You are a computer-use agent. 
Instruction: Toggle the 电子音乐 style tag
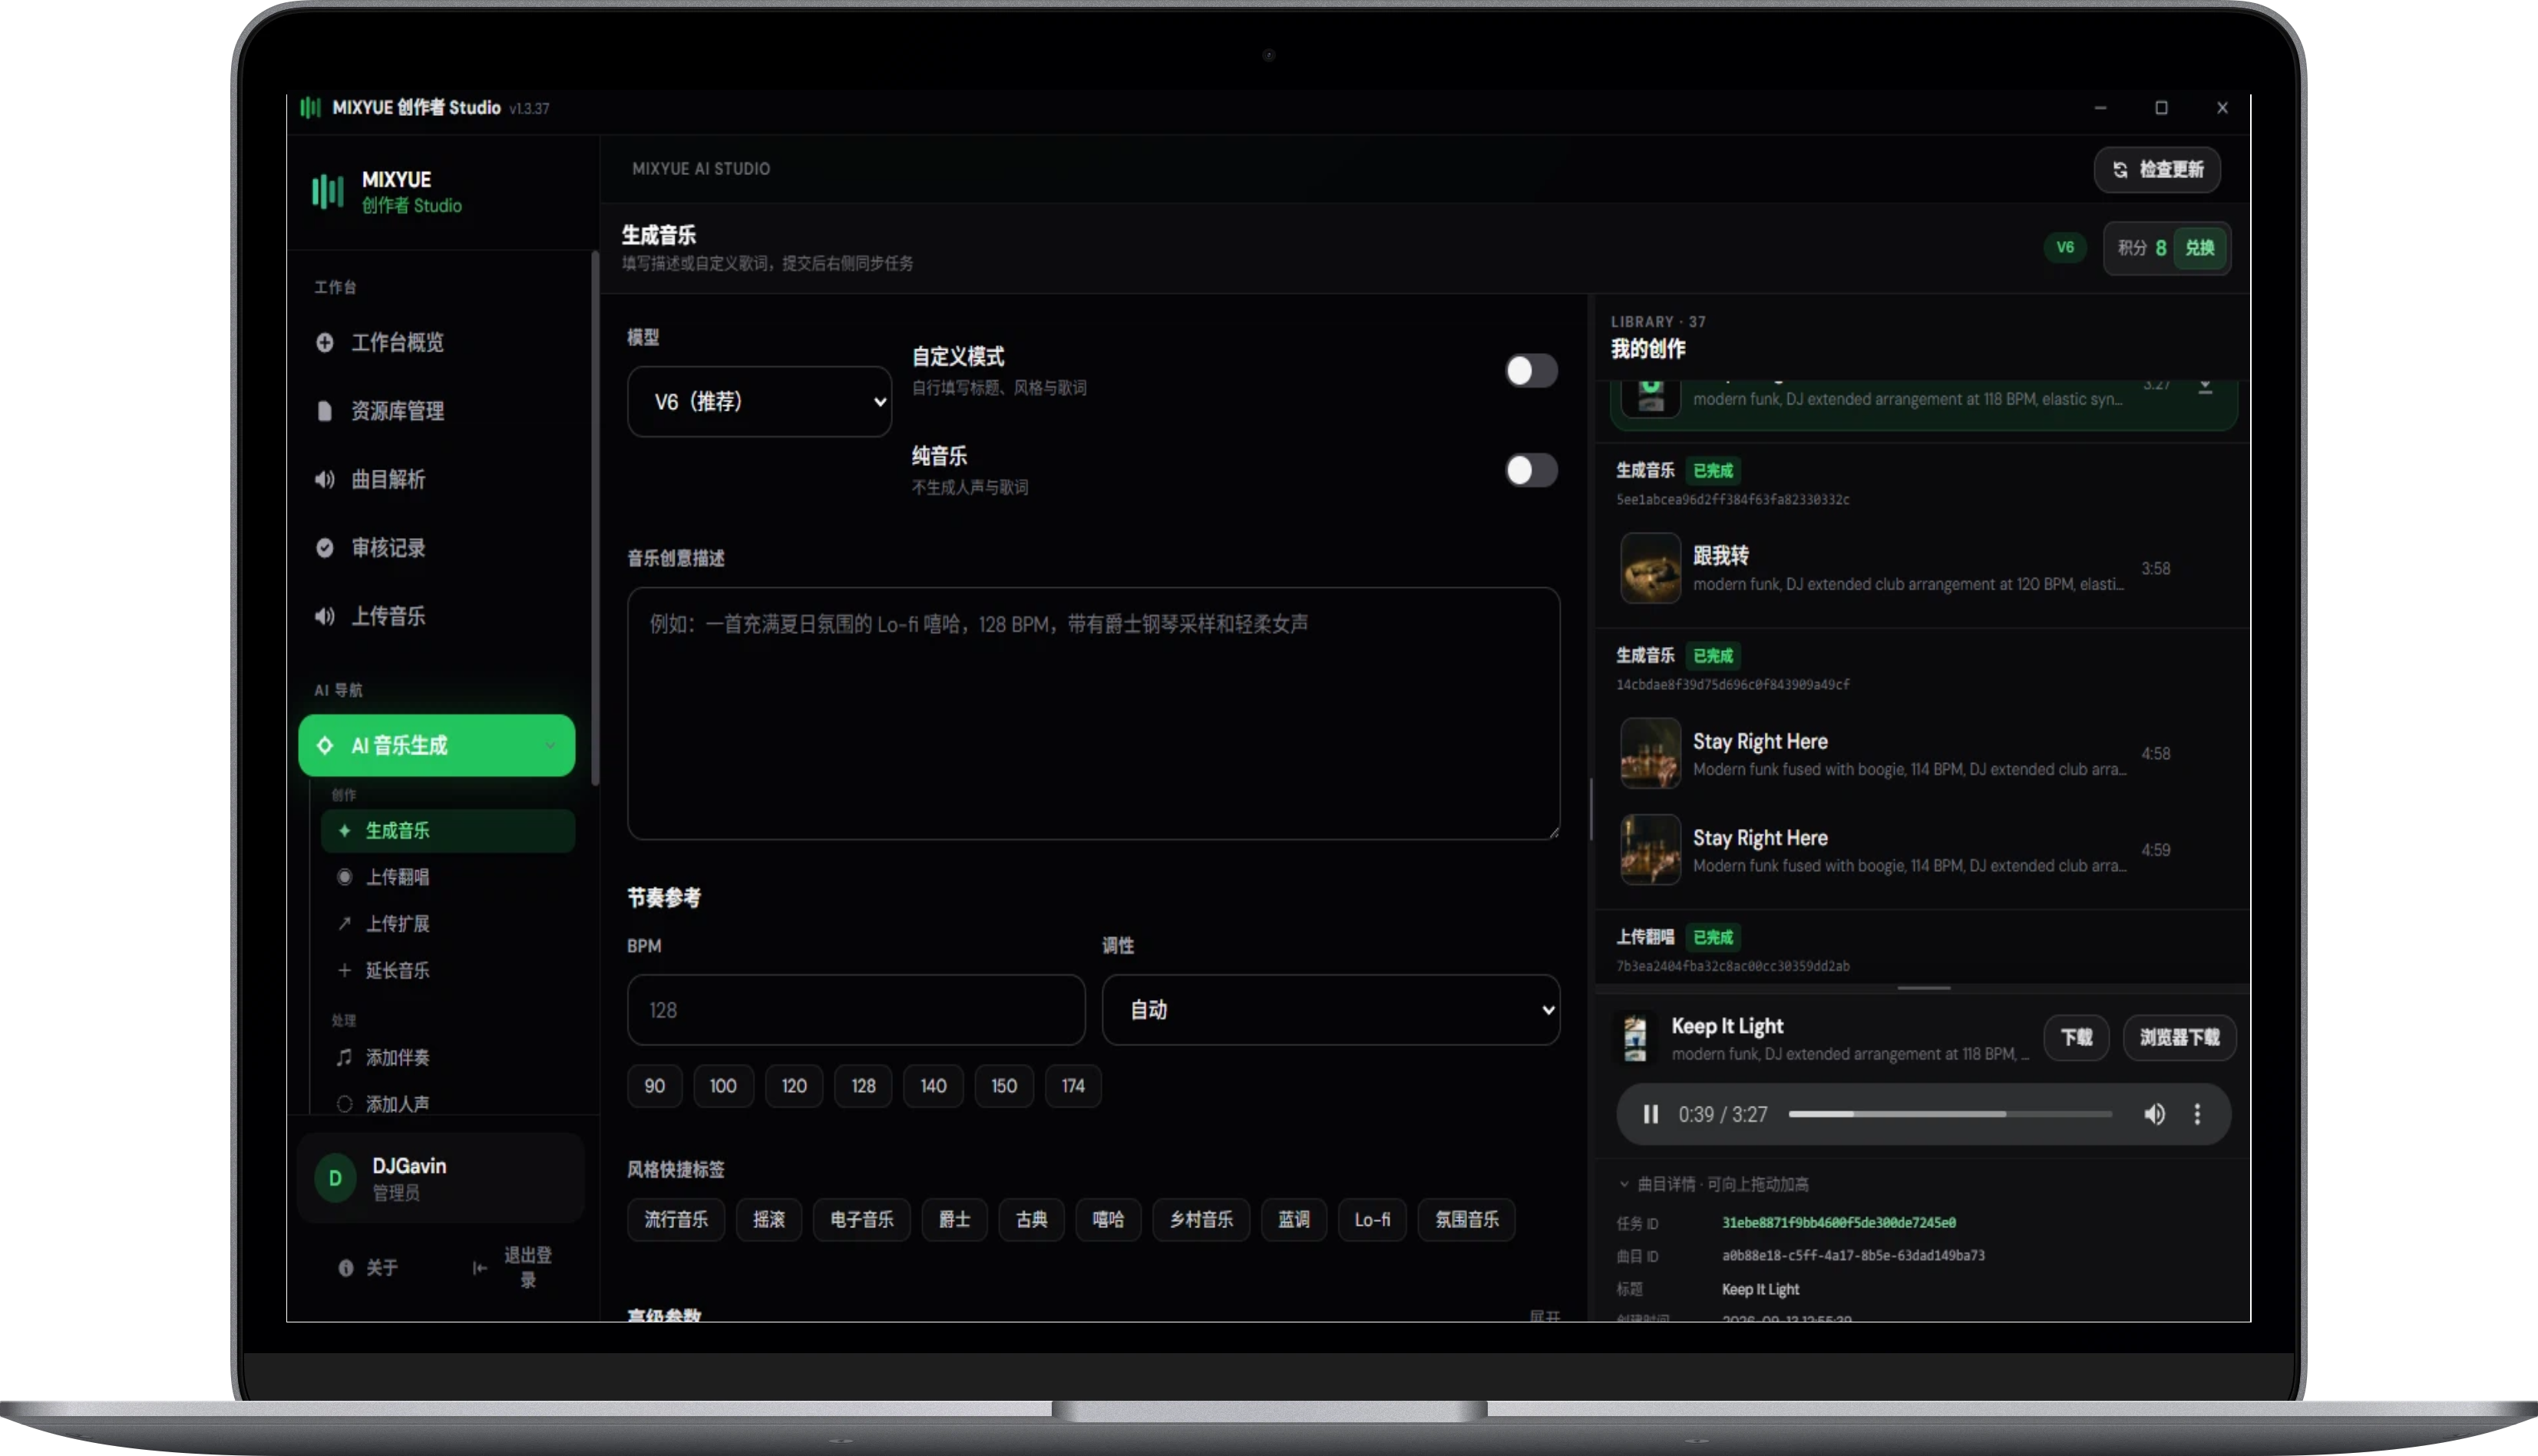pyautogui.click(x=862, y=1219)
